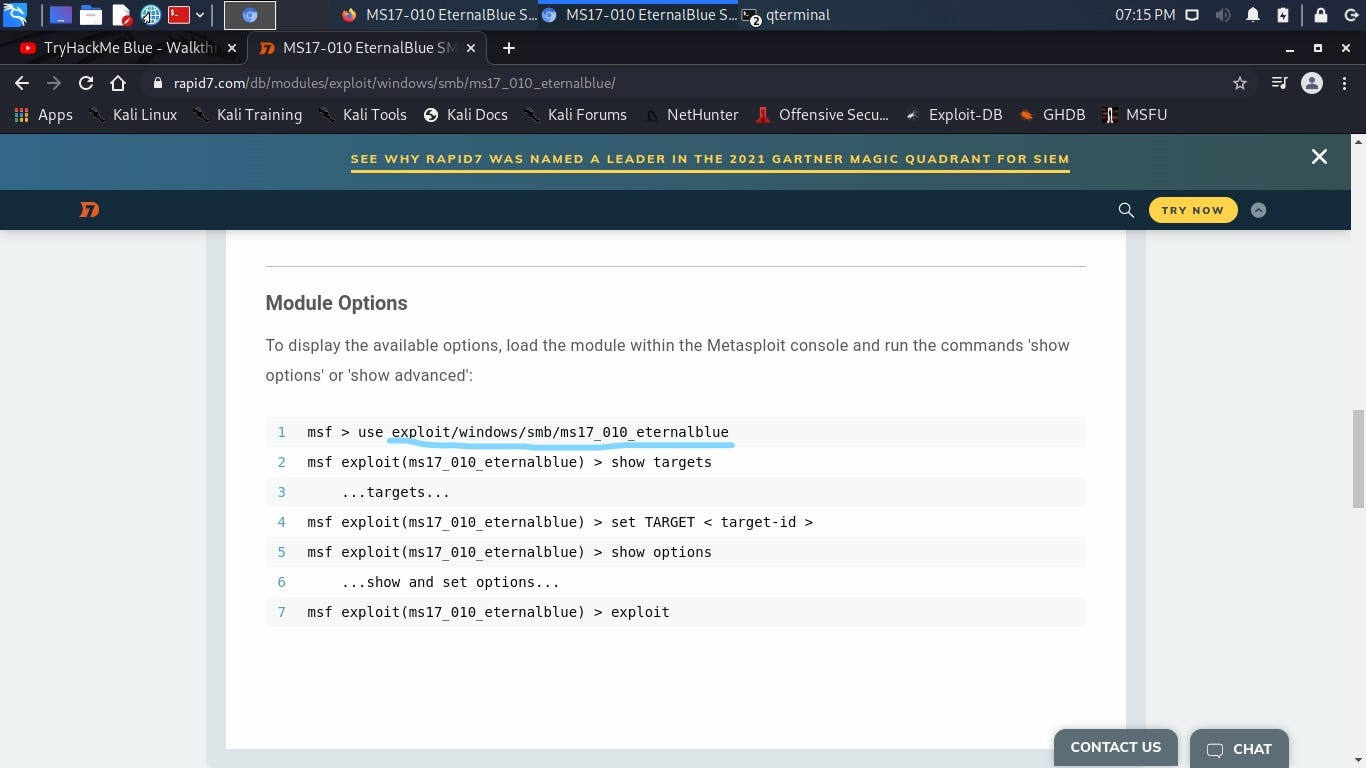Open the battery power manager tray icon
Image resolution: width=1366 pixels, height=768 pixels.
(1283, 15)
